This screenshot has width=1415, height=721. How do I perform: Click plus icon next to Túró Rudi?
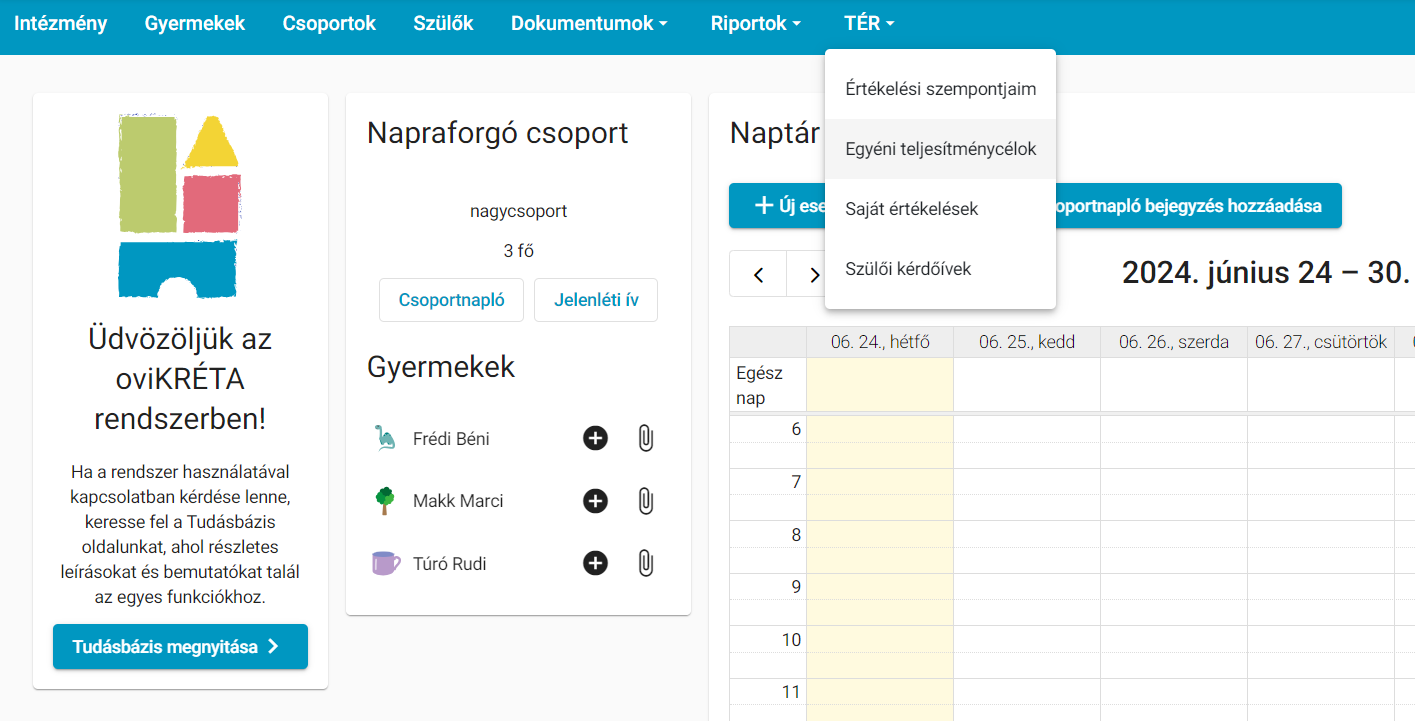[595, 564]
